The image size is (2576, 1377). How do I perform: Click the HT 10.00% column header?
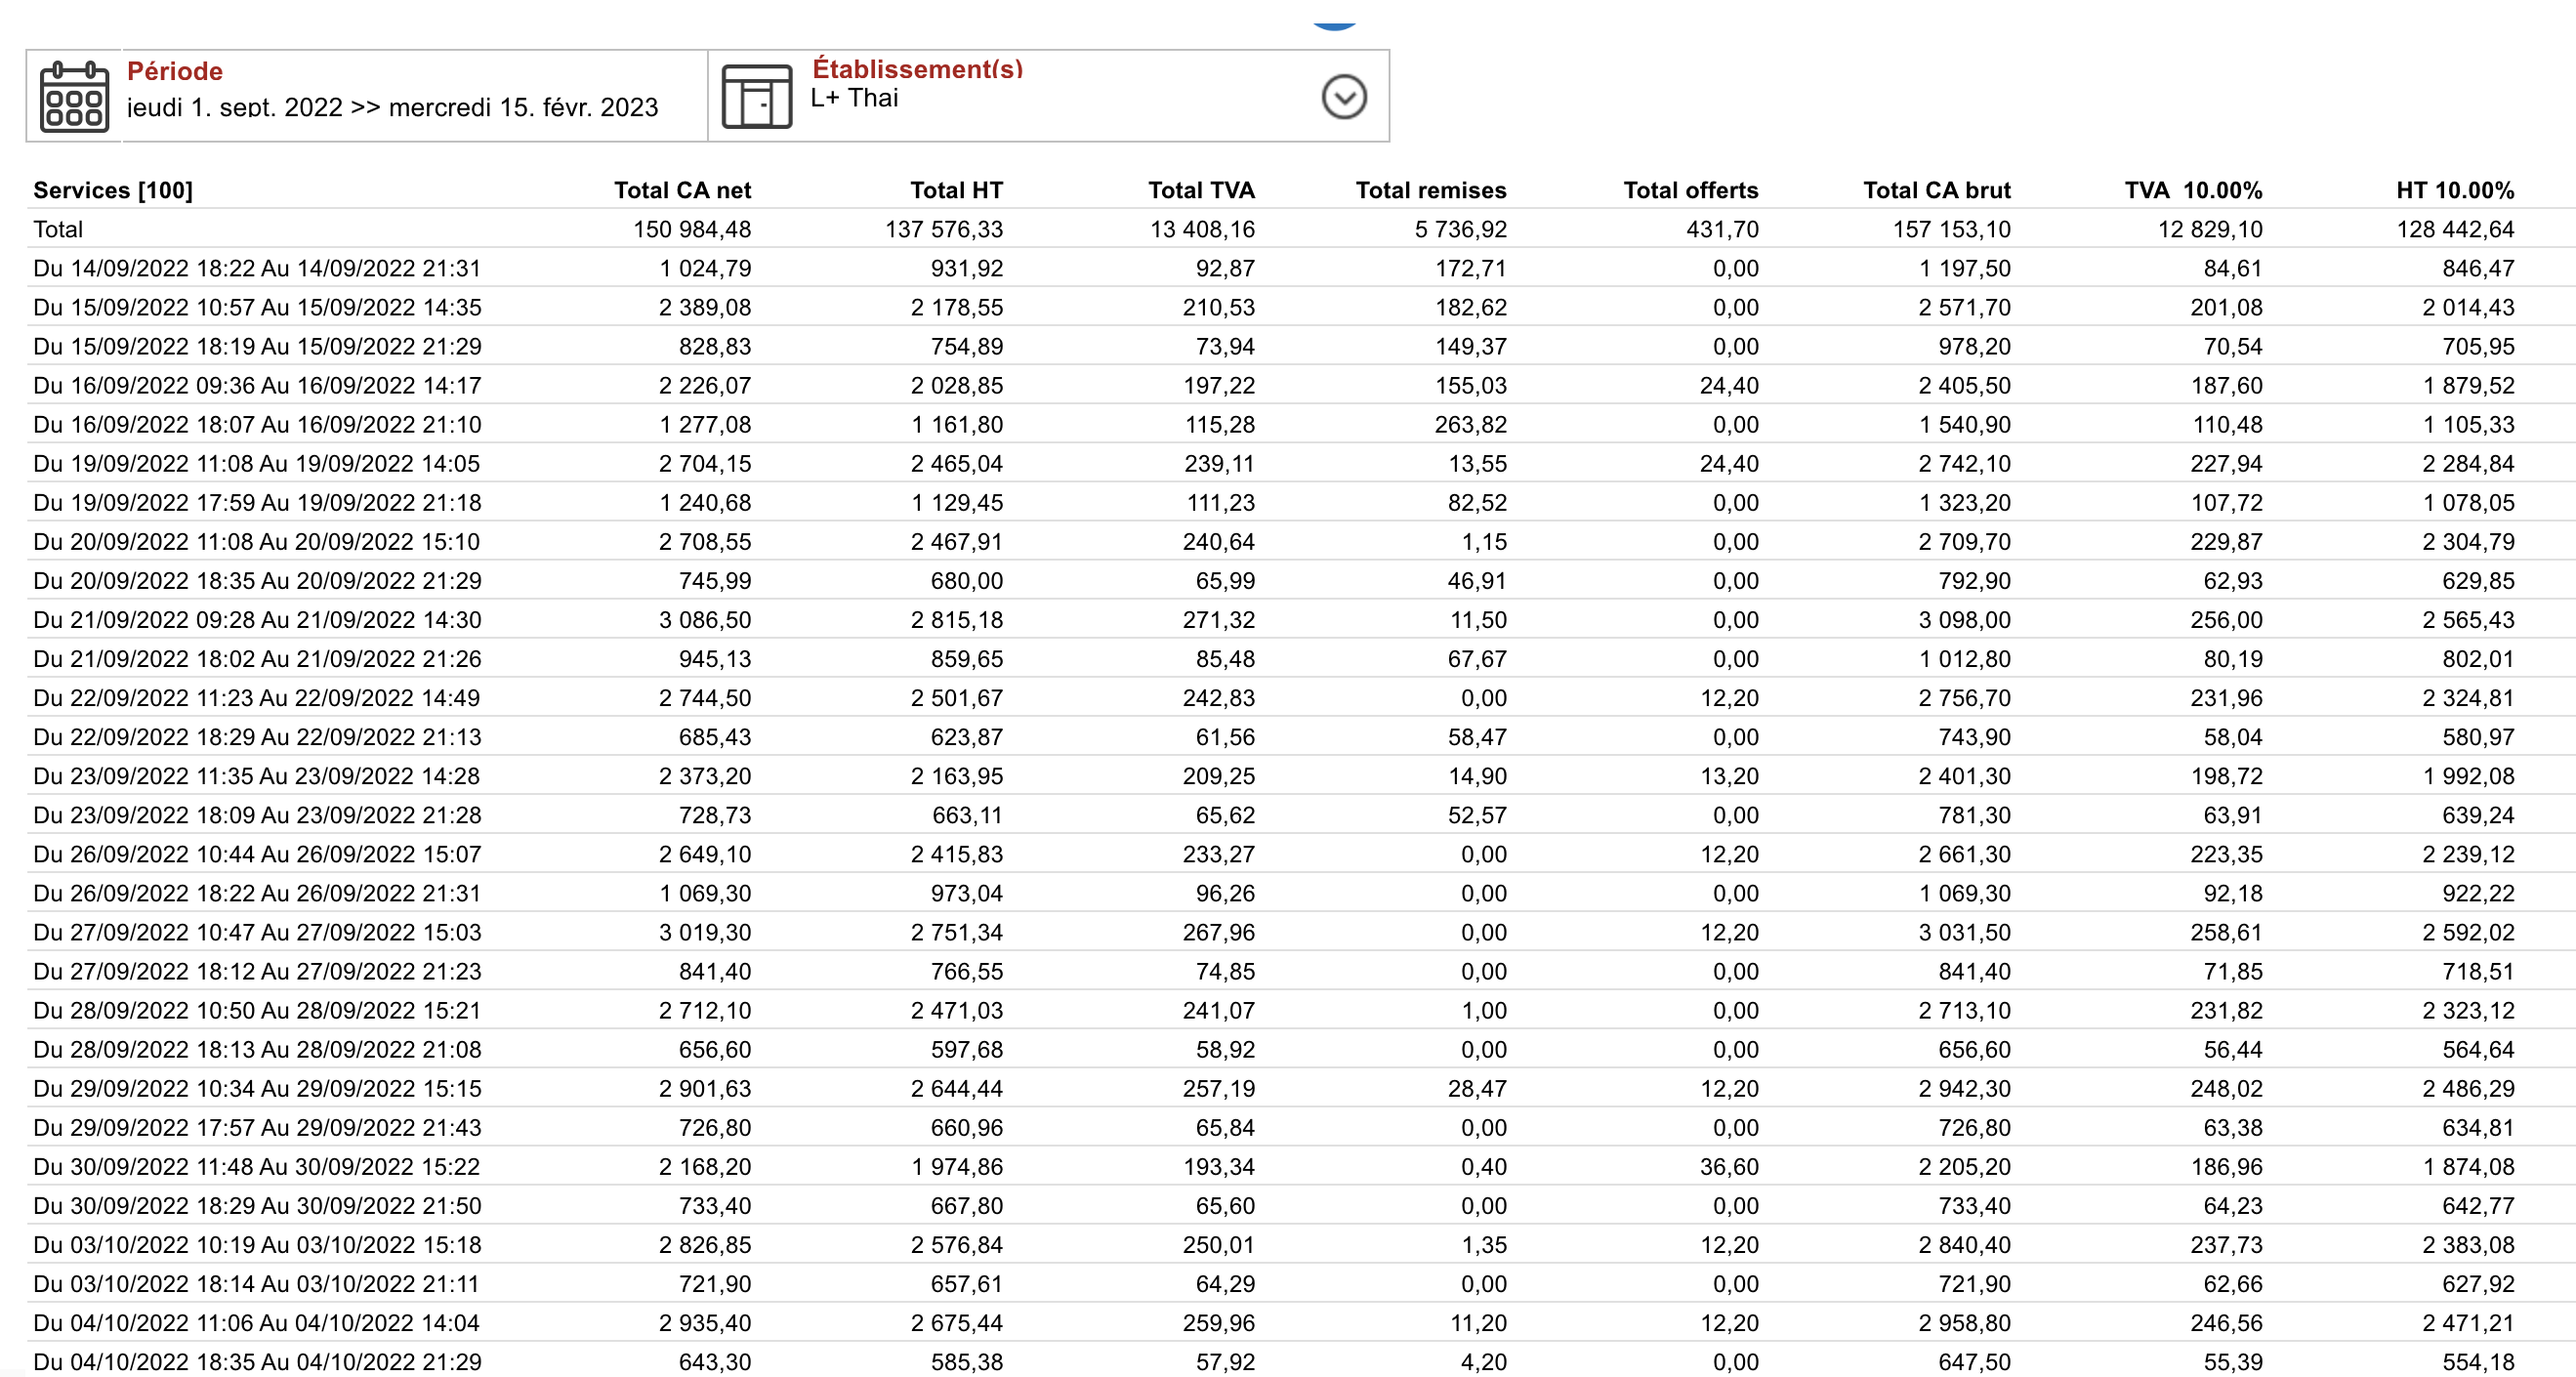pos(2455,190)
